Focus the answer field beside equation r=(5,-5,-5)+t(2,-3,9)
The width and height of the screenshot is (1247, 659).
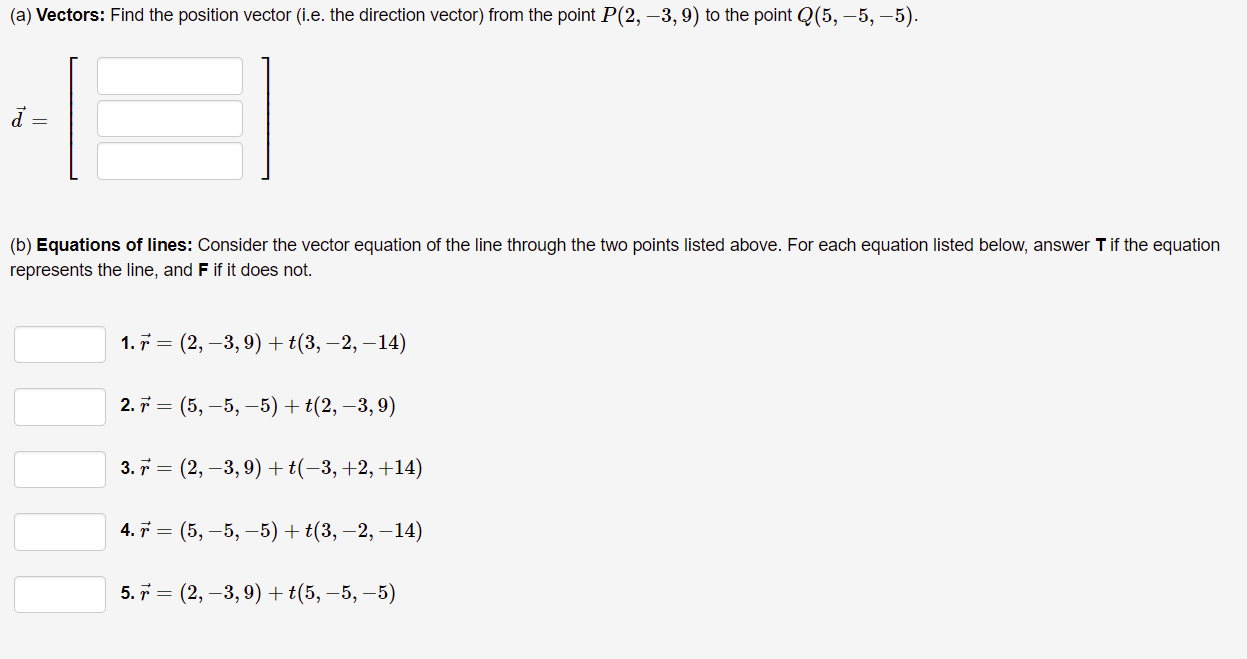pos(59,406)
